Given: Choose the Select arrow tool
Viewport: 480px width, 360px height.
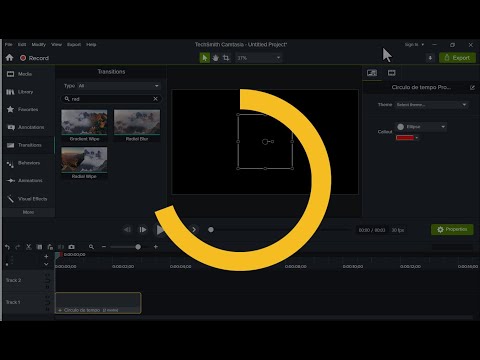Looking at the screenshot, I should pos(204,58).
